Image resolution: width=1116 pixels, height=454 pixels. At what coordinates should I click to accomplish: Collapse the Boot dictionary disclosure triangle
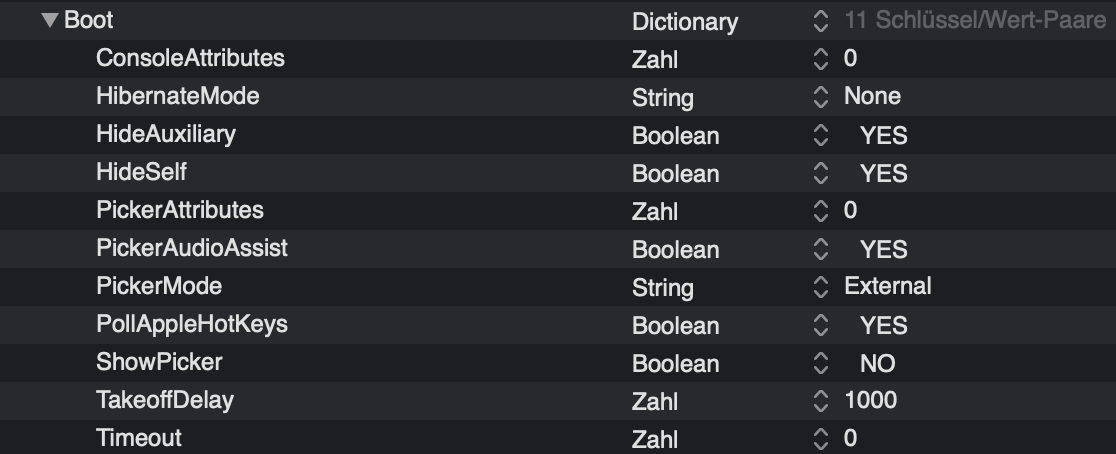click(x=51, y=20)
